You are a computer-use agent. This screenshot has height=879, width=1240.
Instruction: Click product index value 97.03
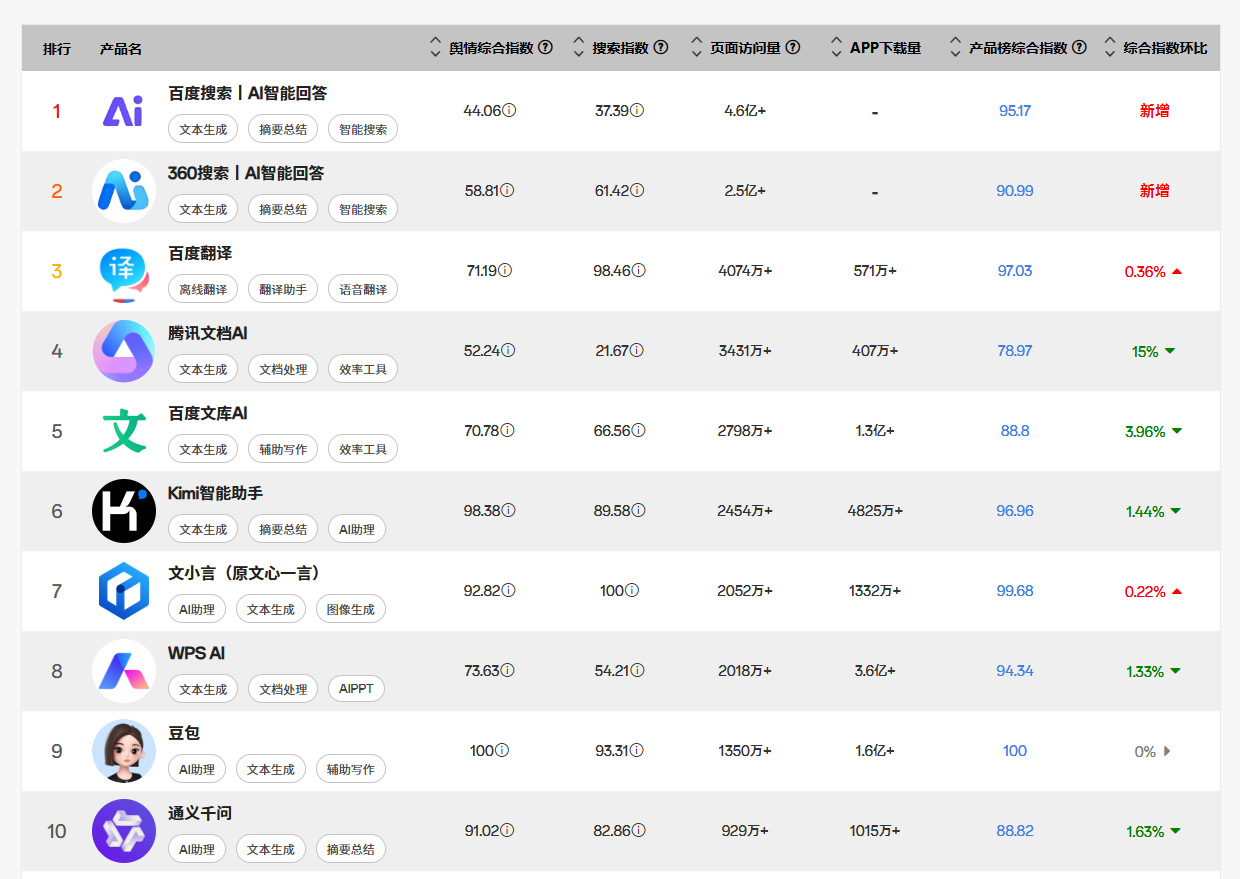1015,271
